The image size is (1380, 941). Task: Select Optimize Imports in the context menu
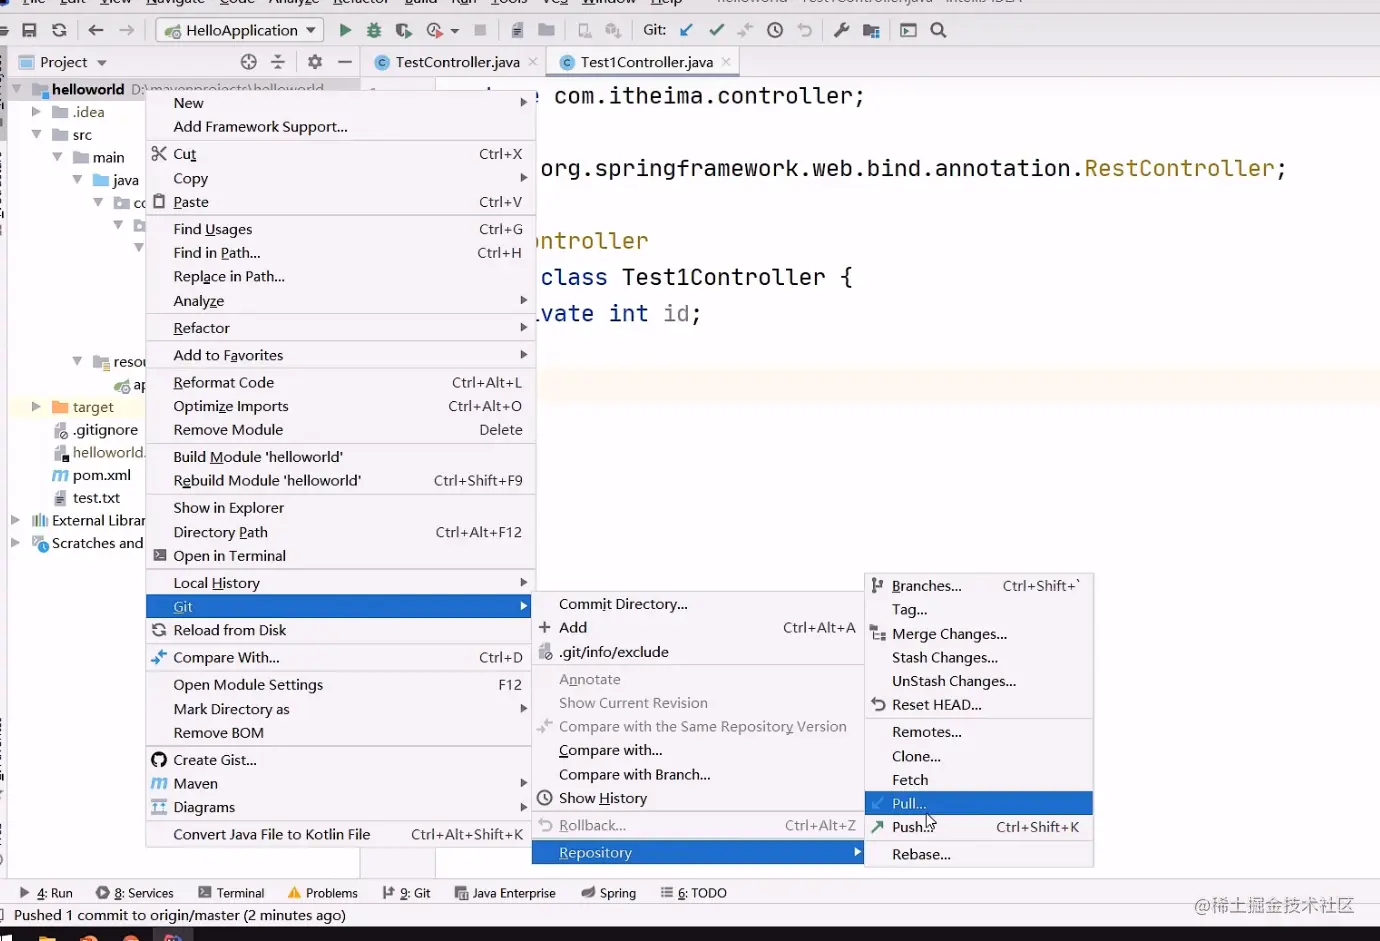coord(340,406)
